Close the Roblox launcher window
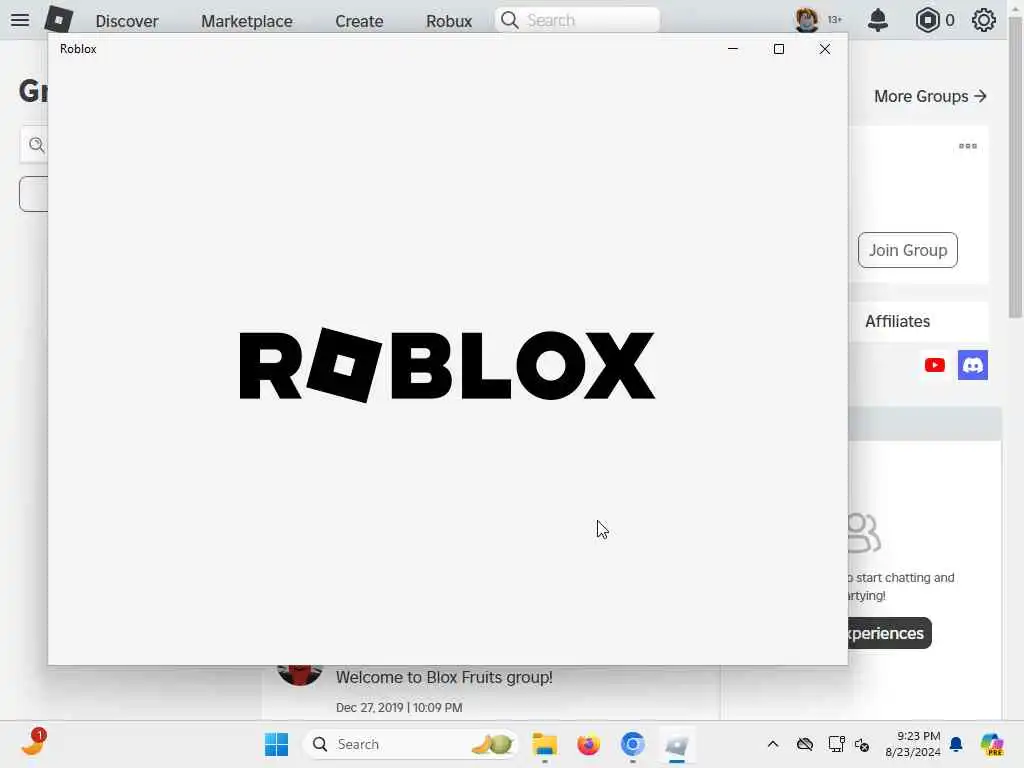 pyautogui.click(x=825, y=49)
